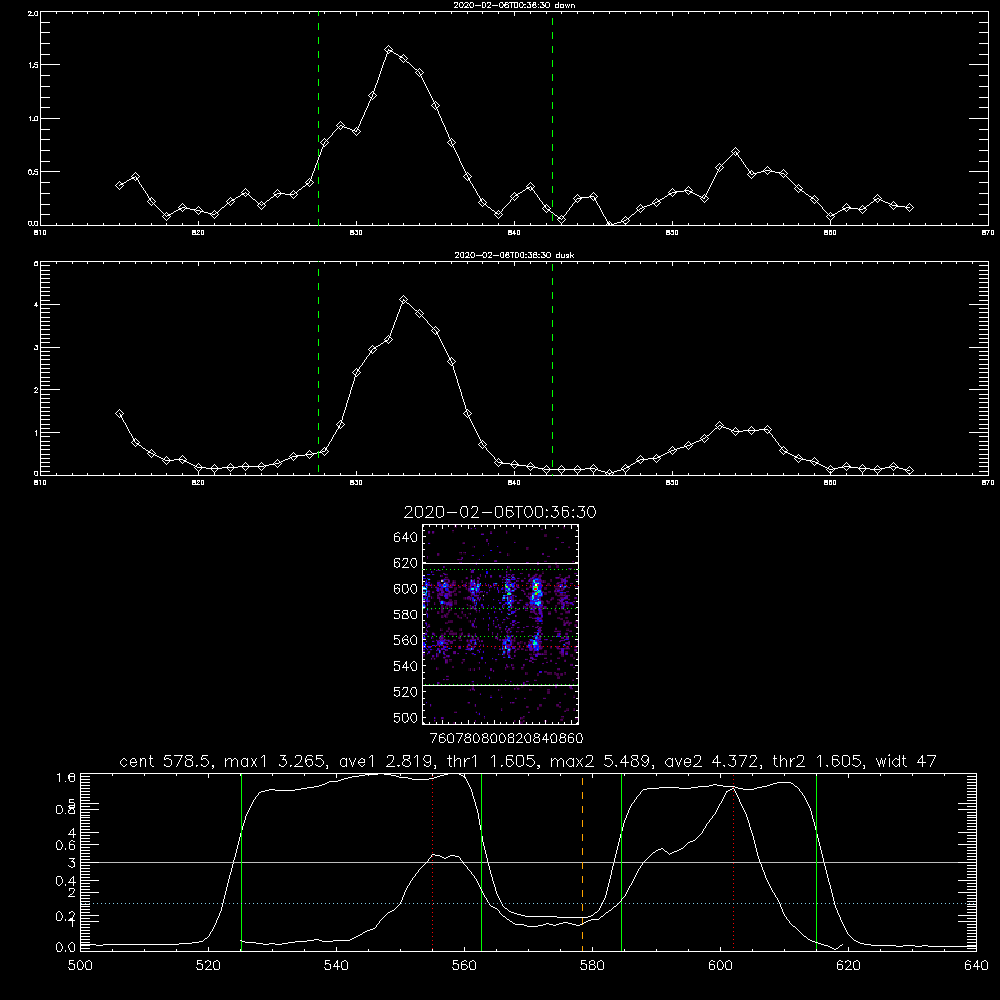This screenshot has height=1000, width=1000.
Task: Select right green dashed line in dusk plot
Action: tap(552, 369)
